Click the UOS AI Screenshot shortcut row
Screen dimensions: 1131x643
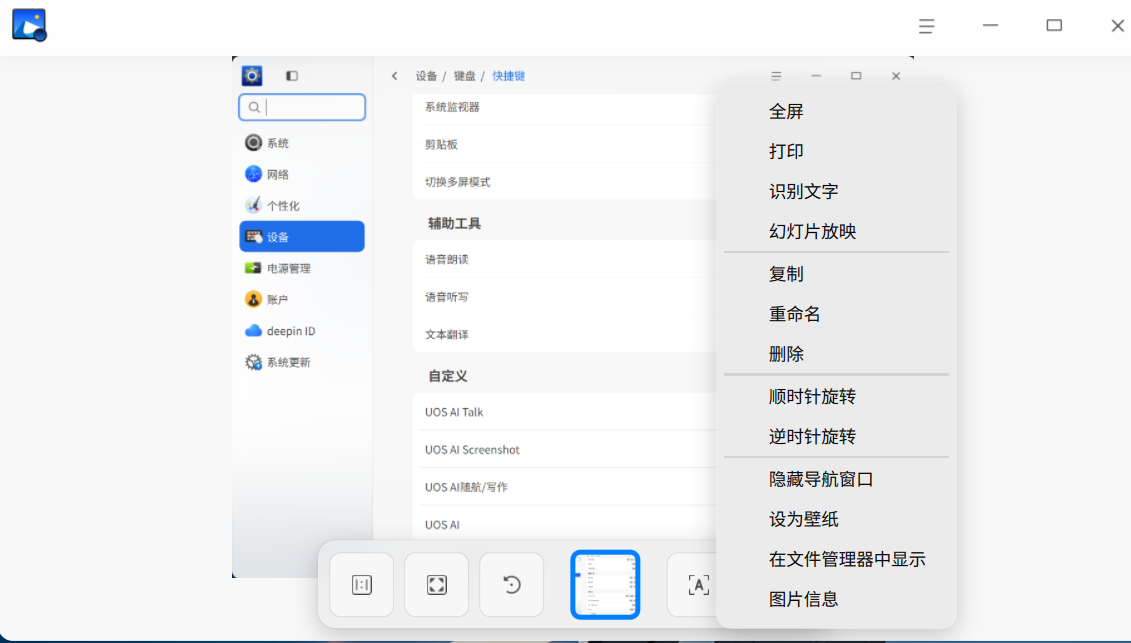pyautogui.click(x=564, y=450)
